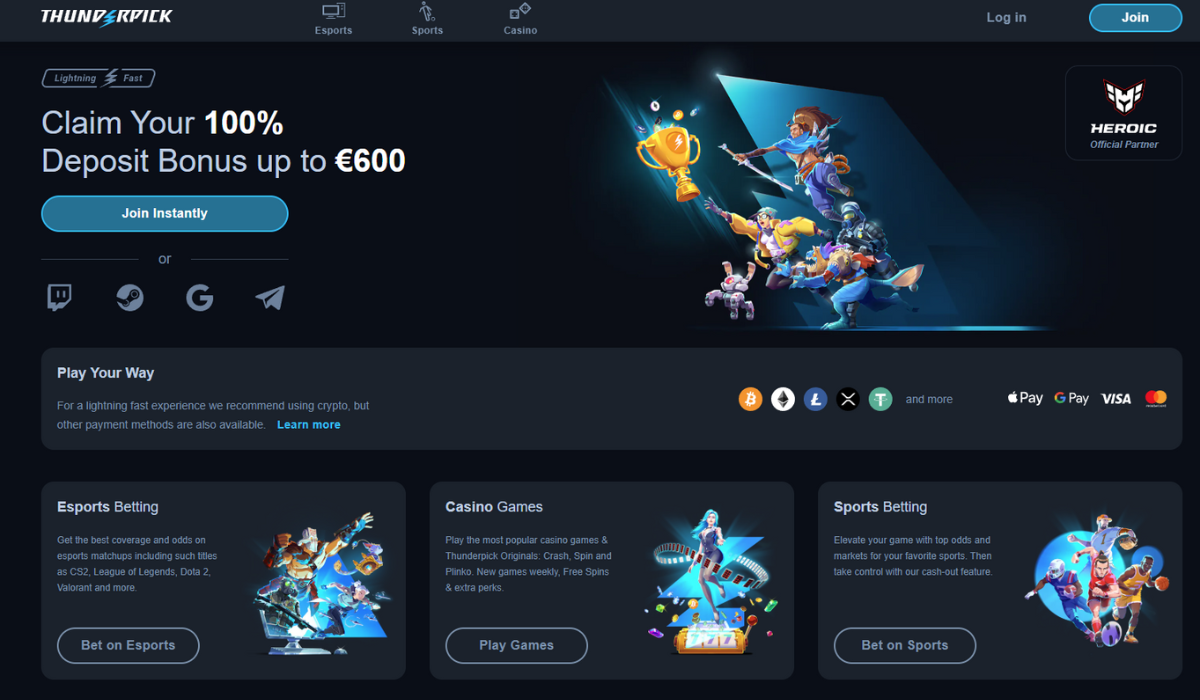Click the Tether payment icon
The height and width of the screenshot is (700, 1200).
pos(880,399)
